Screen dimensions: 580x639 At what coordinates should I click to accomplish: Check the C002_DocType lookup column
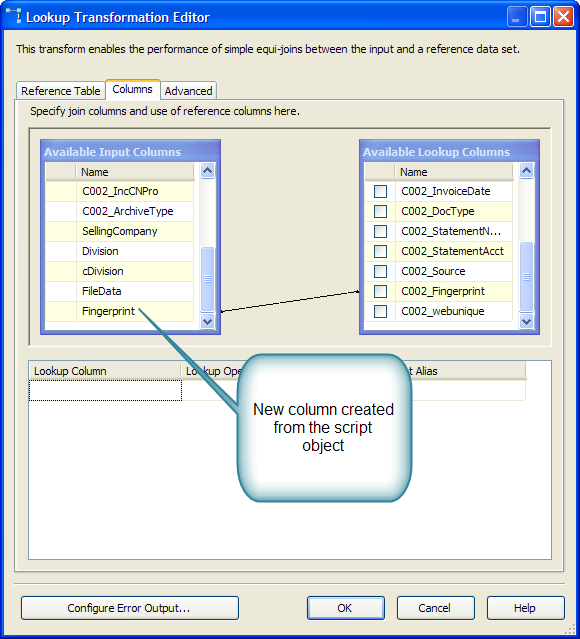(x=380, y=211)
